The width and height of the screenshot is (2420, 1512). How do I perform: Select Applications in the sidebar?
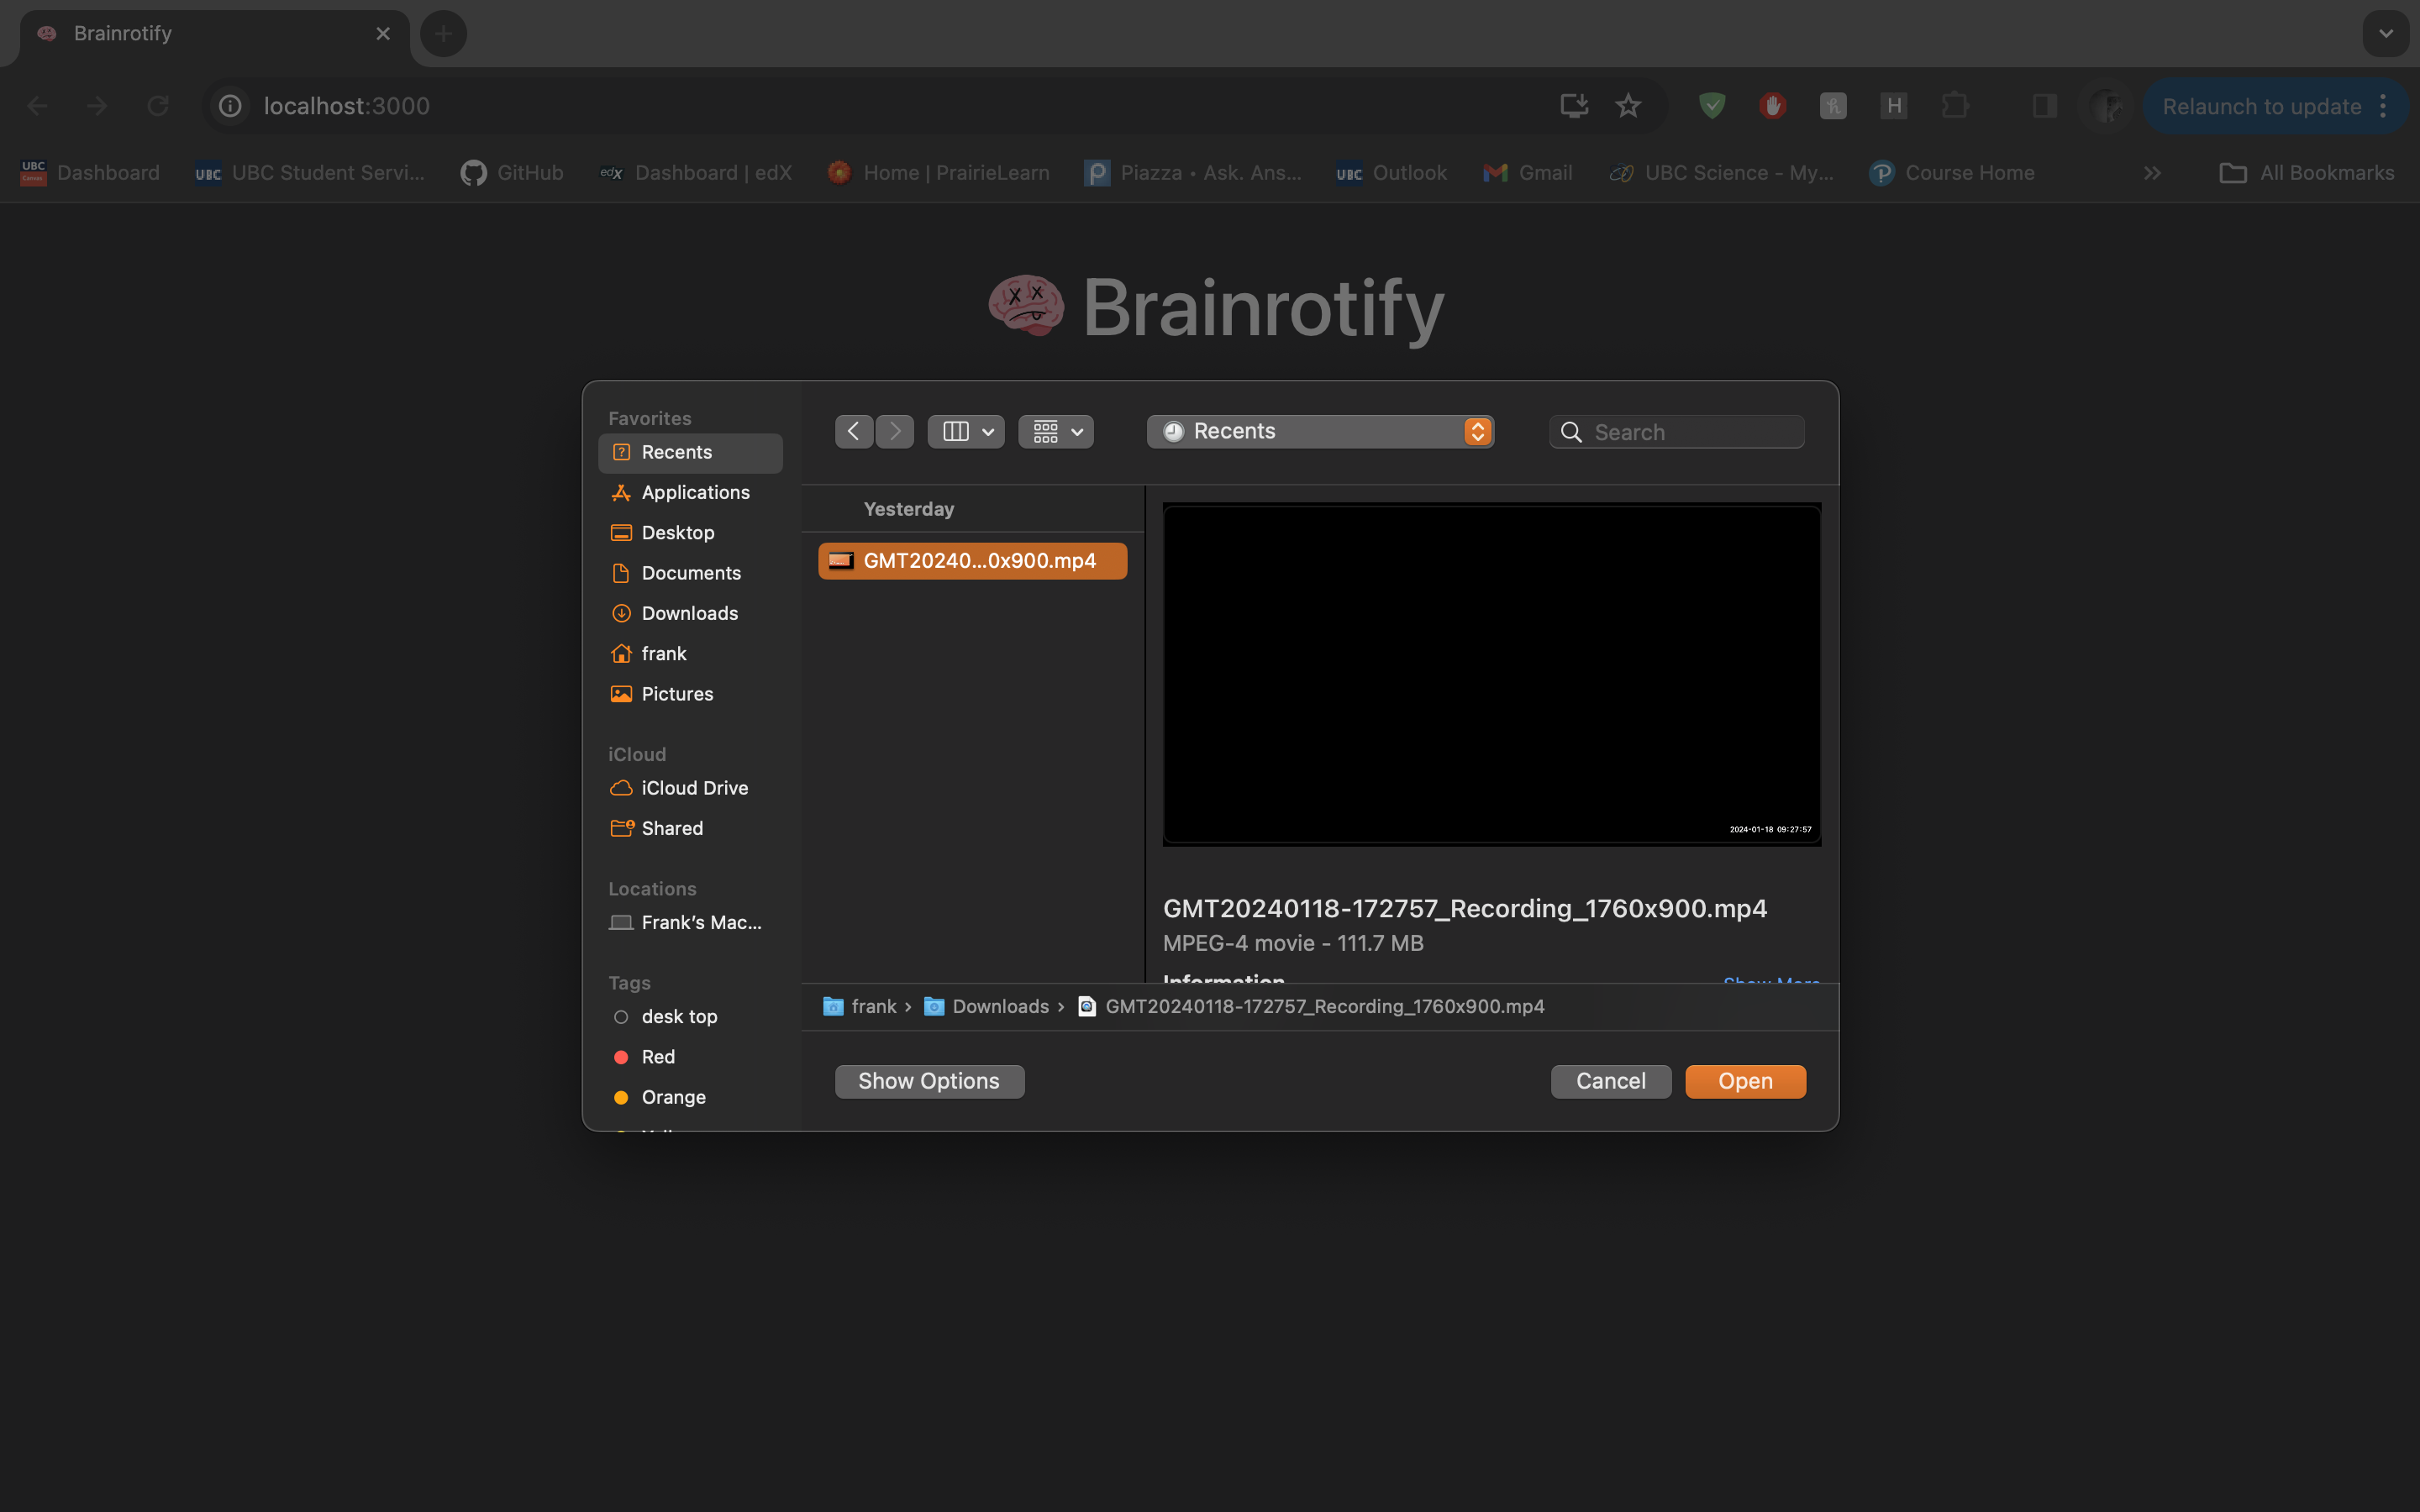pyautogui.click(x=695, y=492)
